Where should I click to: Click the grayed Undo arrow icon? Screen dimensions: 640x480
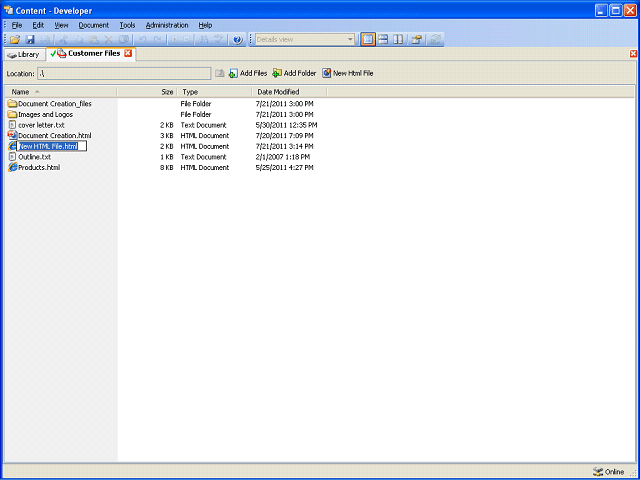pyautogui.click(x=142, y=40)
